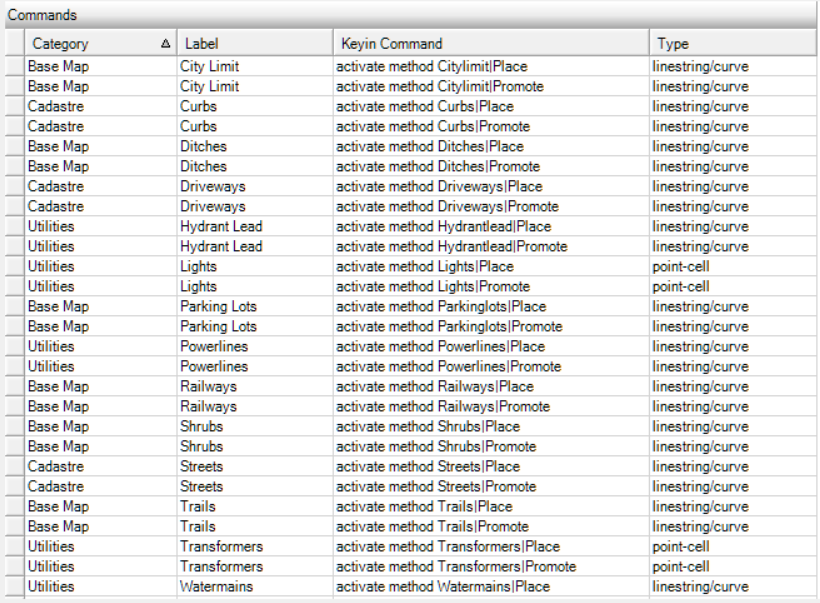
Task: Click Powerlines label in Powerlines|Place row
Action: point(214,346)
